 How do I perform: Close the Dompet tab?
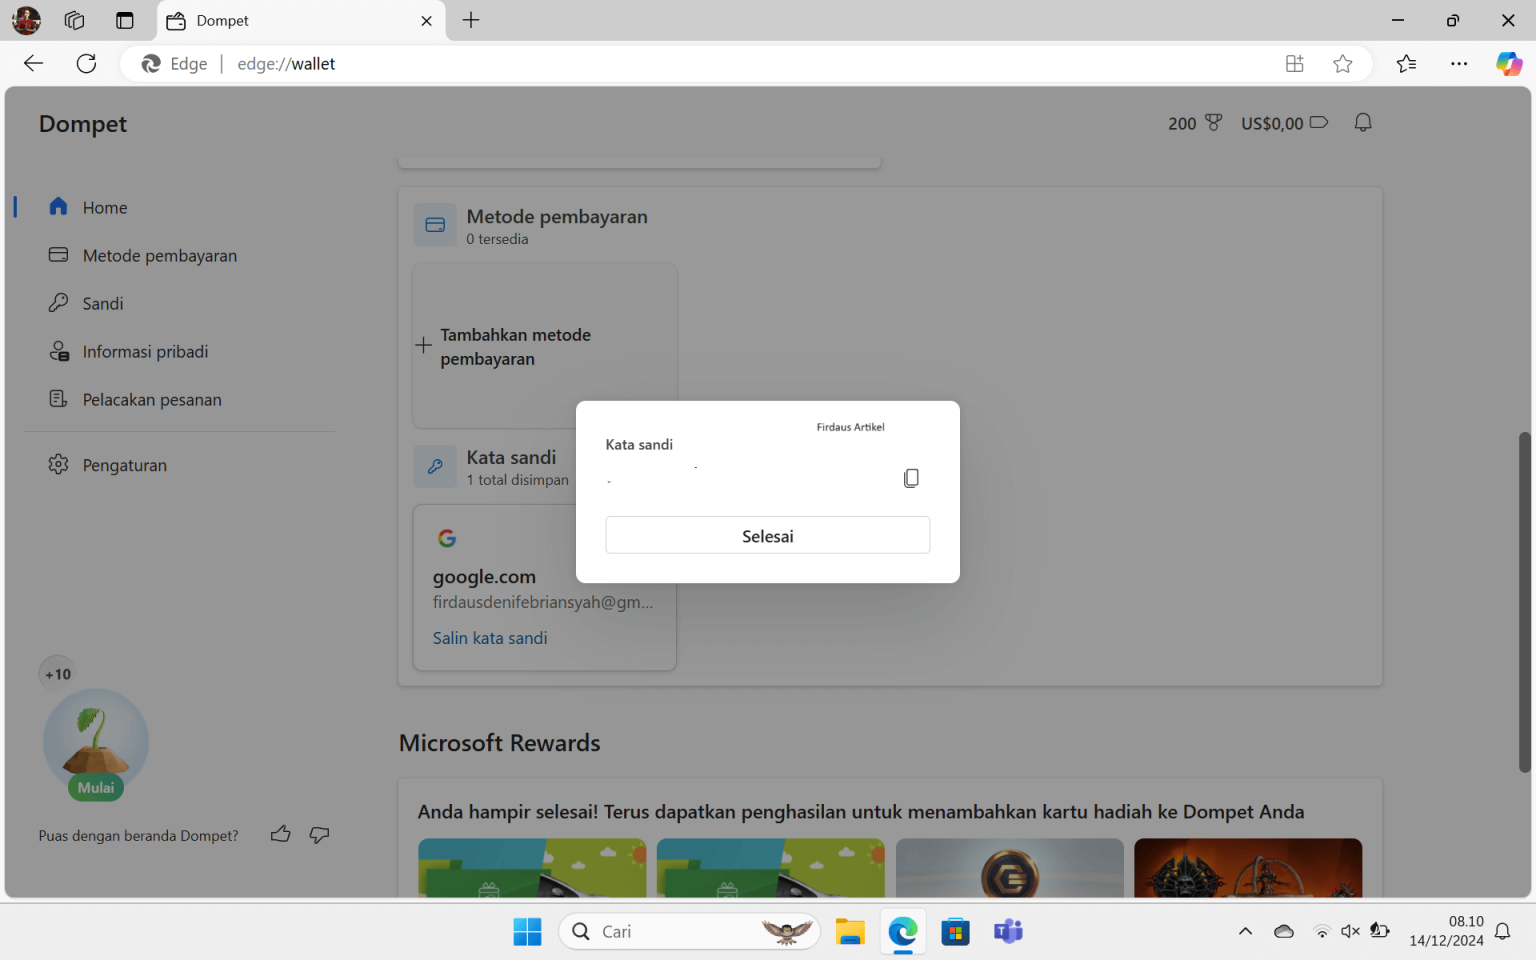click(x=427, y=20)
